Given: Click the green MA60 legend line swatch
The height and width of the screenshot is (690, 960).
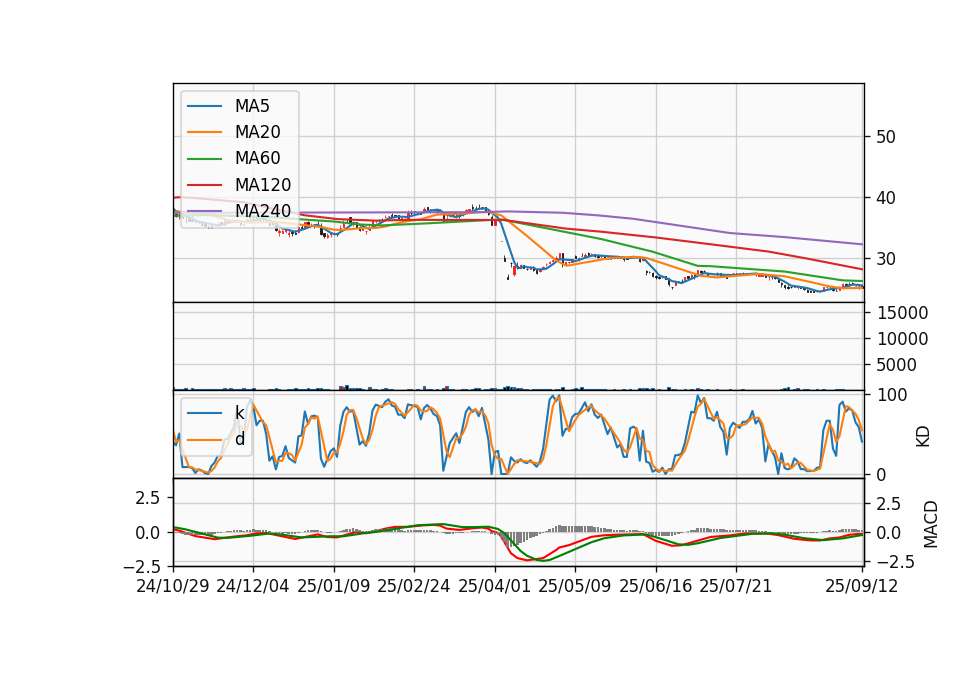Looking at the screenshot, I should tap(204, 159).
